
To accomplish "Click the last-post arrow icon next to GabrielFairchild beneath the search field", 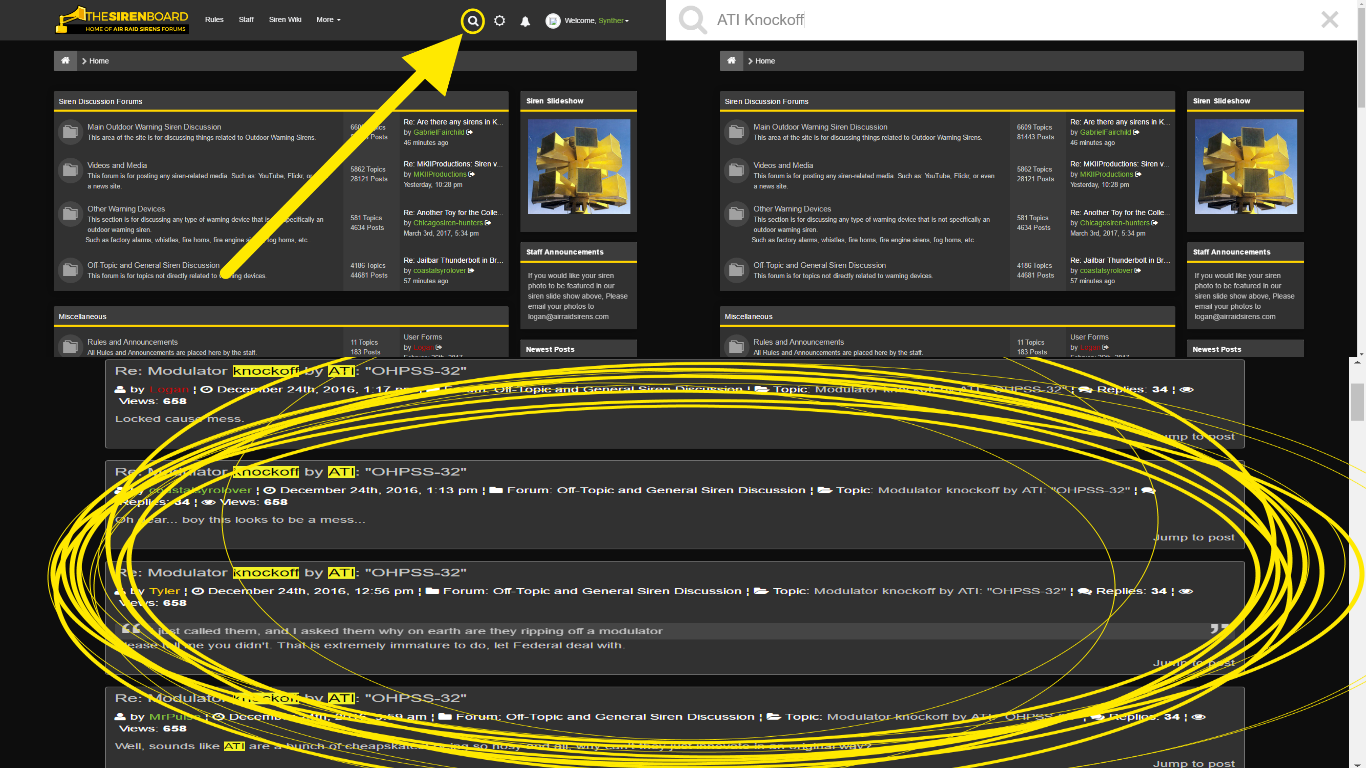I will point(1136,132).
